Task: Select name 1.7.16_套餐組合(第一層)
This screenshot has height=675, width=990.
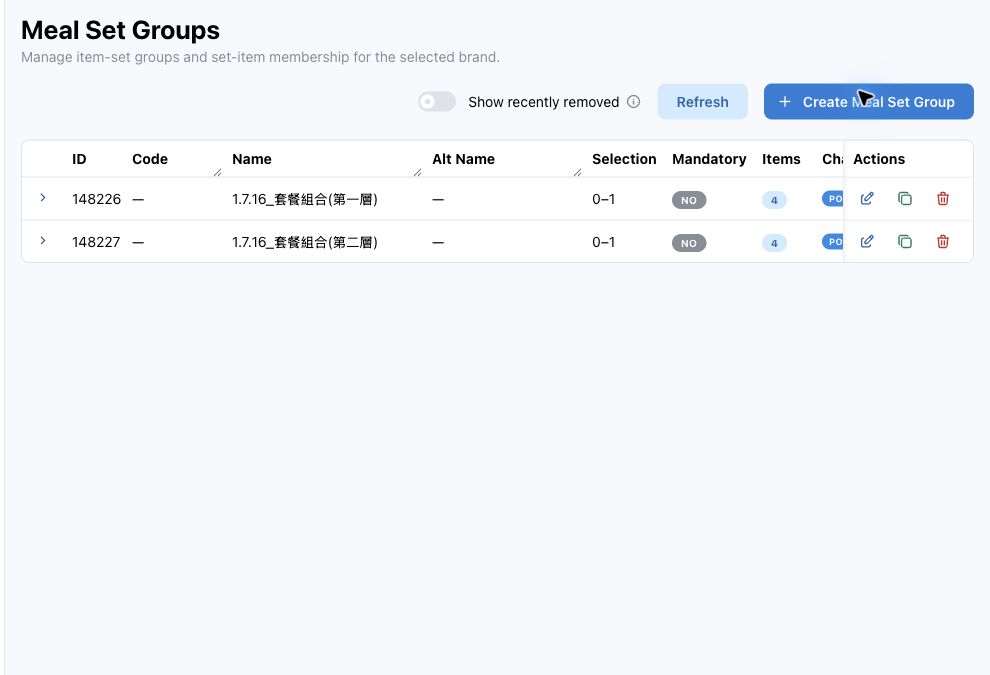Action: click(x=304, y=199)
